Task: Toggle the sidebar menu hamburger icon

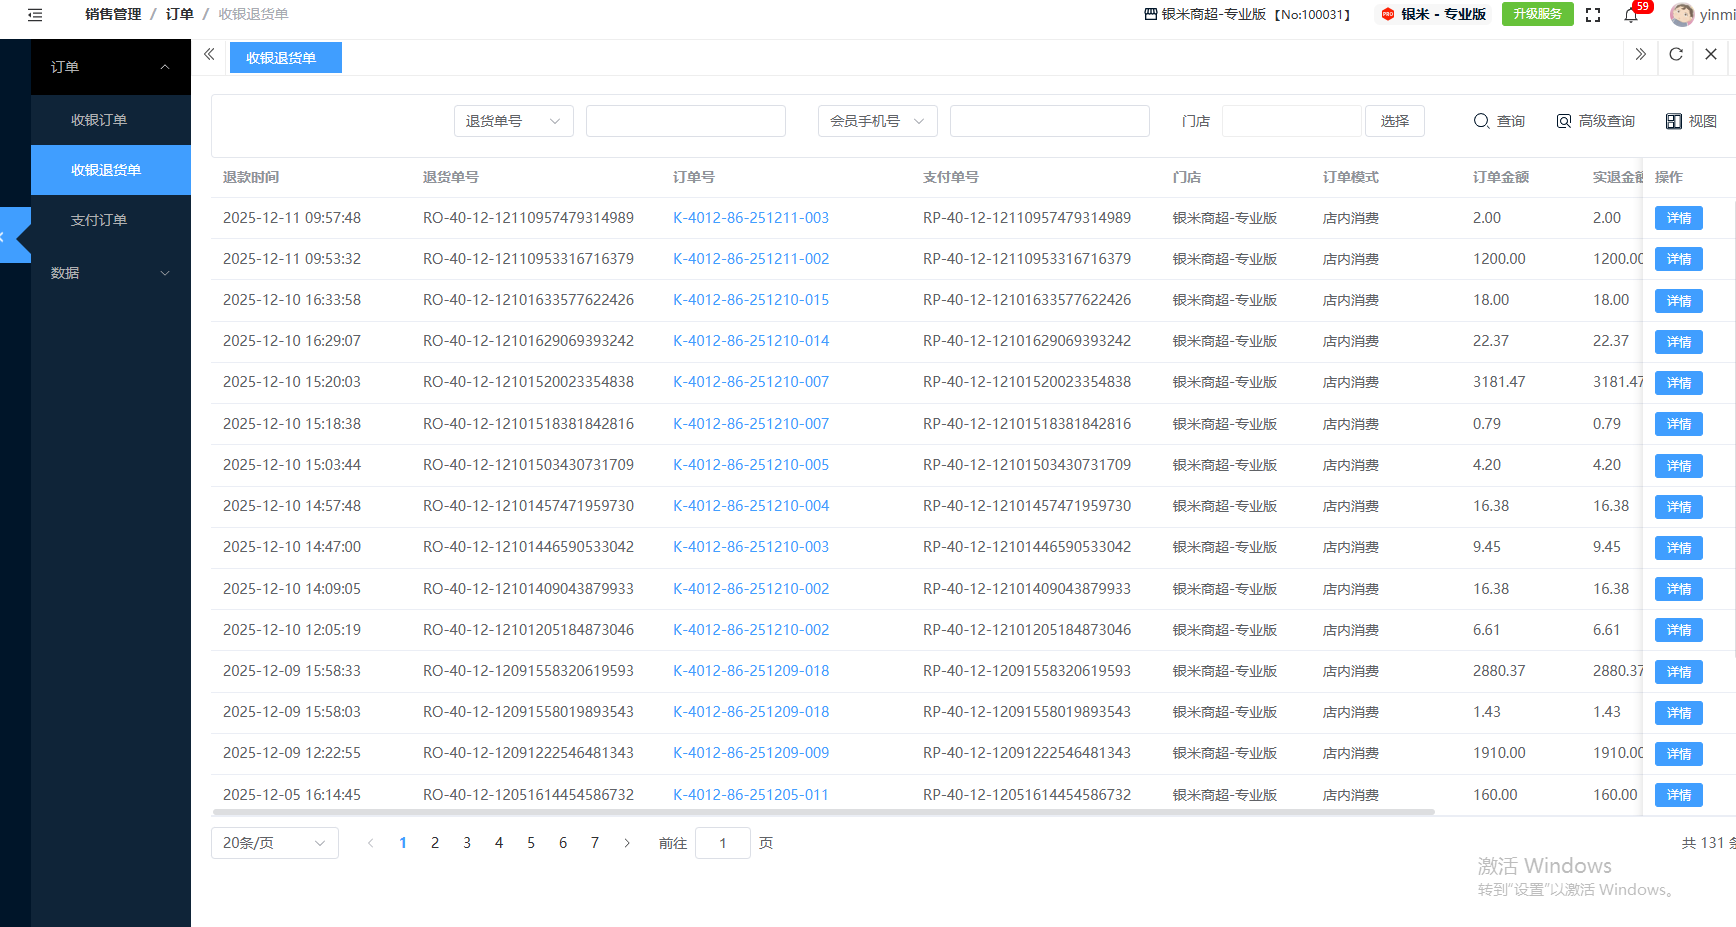Action: 35,15
